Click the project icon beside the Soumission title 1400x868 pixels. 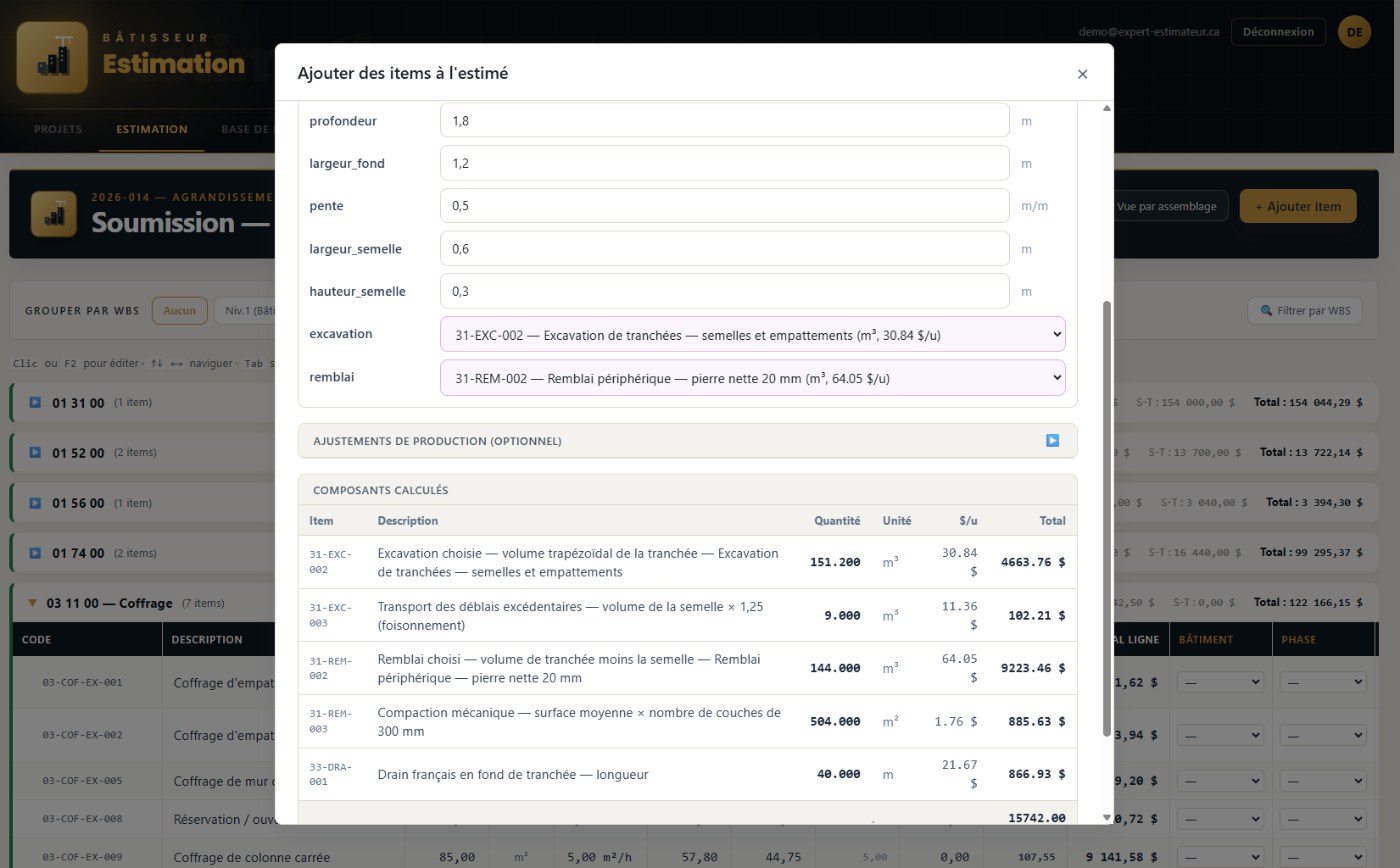point(53,214)
